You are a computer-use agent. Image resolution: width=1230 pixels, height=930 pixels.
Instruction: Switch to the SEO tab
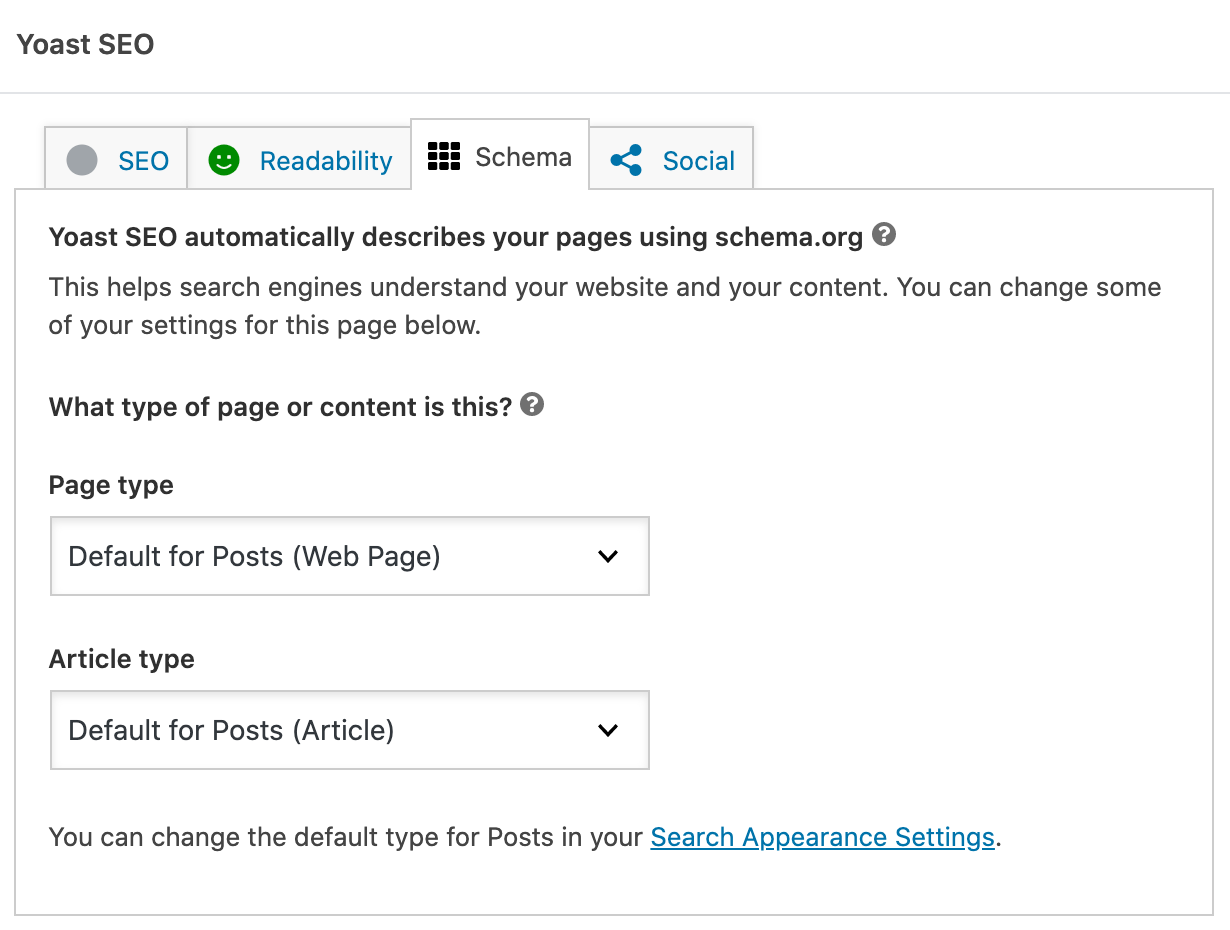(115, 160)
